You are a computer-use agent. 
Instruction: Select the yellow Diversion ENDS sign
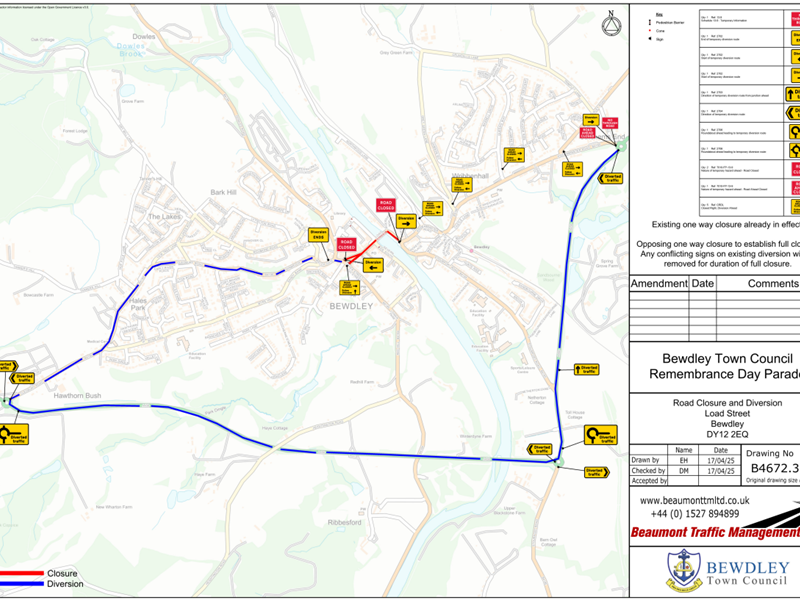coord(318,232)
